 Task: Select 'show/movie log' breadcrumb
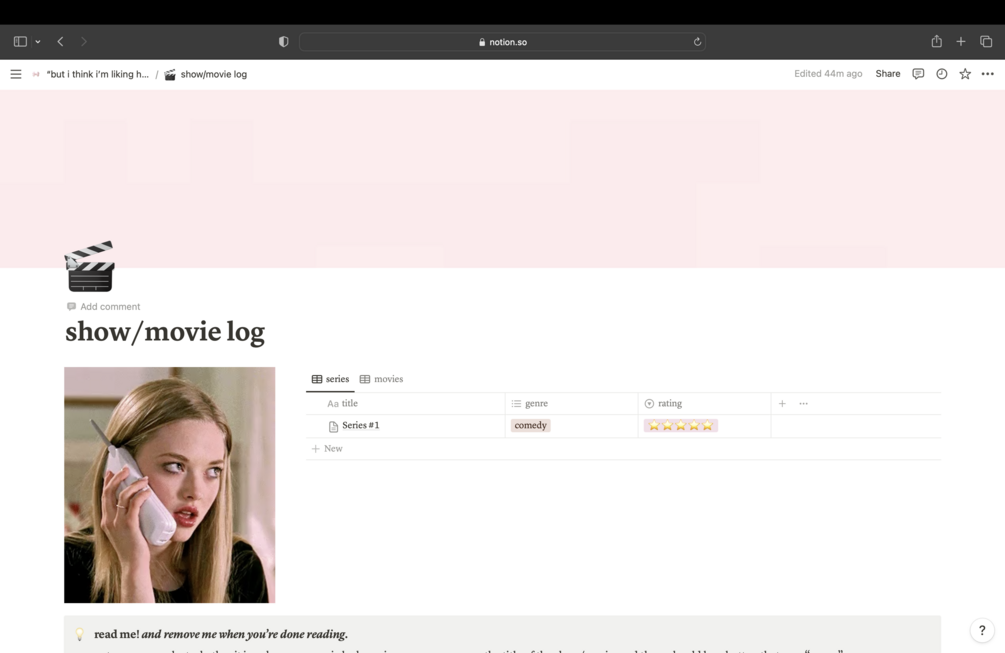point(213,74)
